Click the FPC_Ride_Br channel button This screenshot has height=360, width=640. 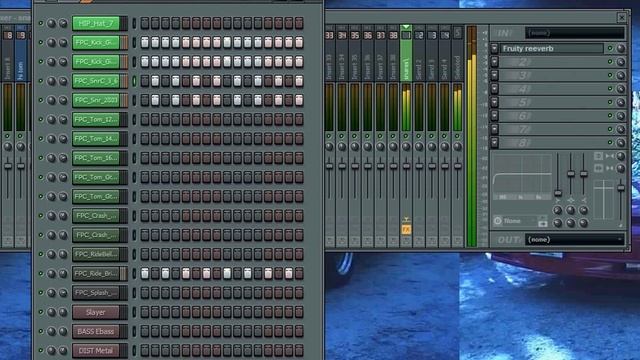click(96, 273)
